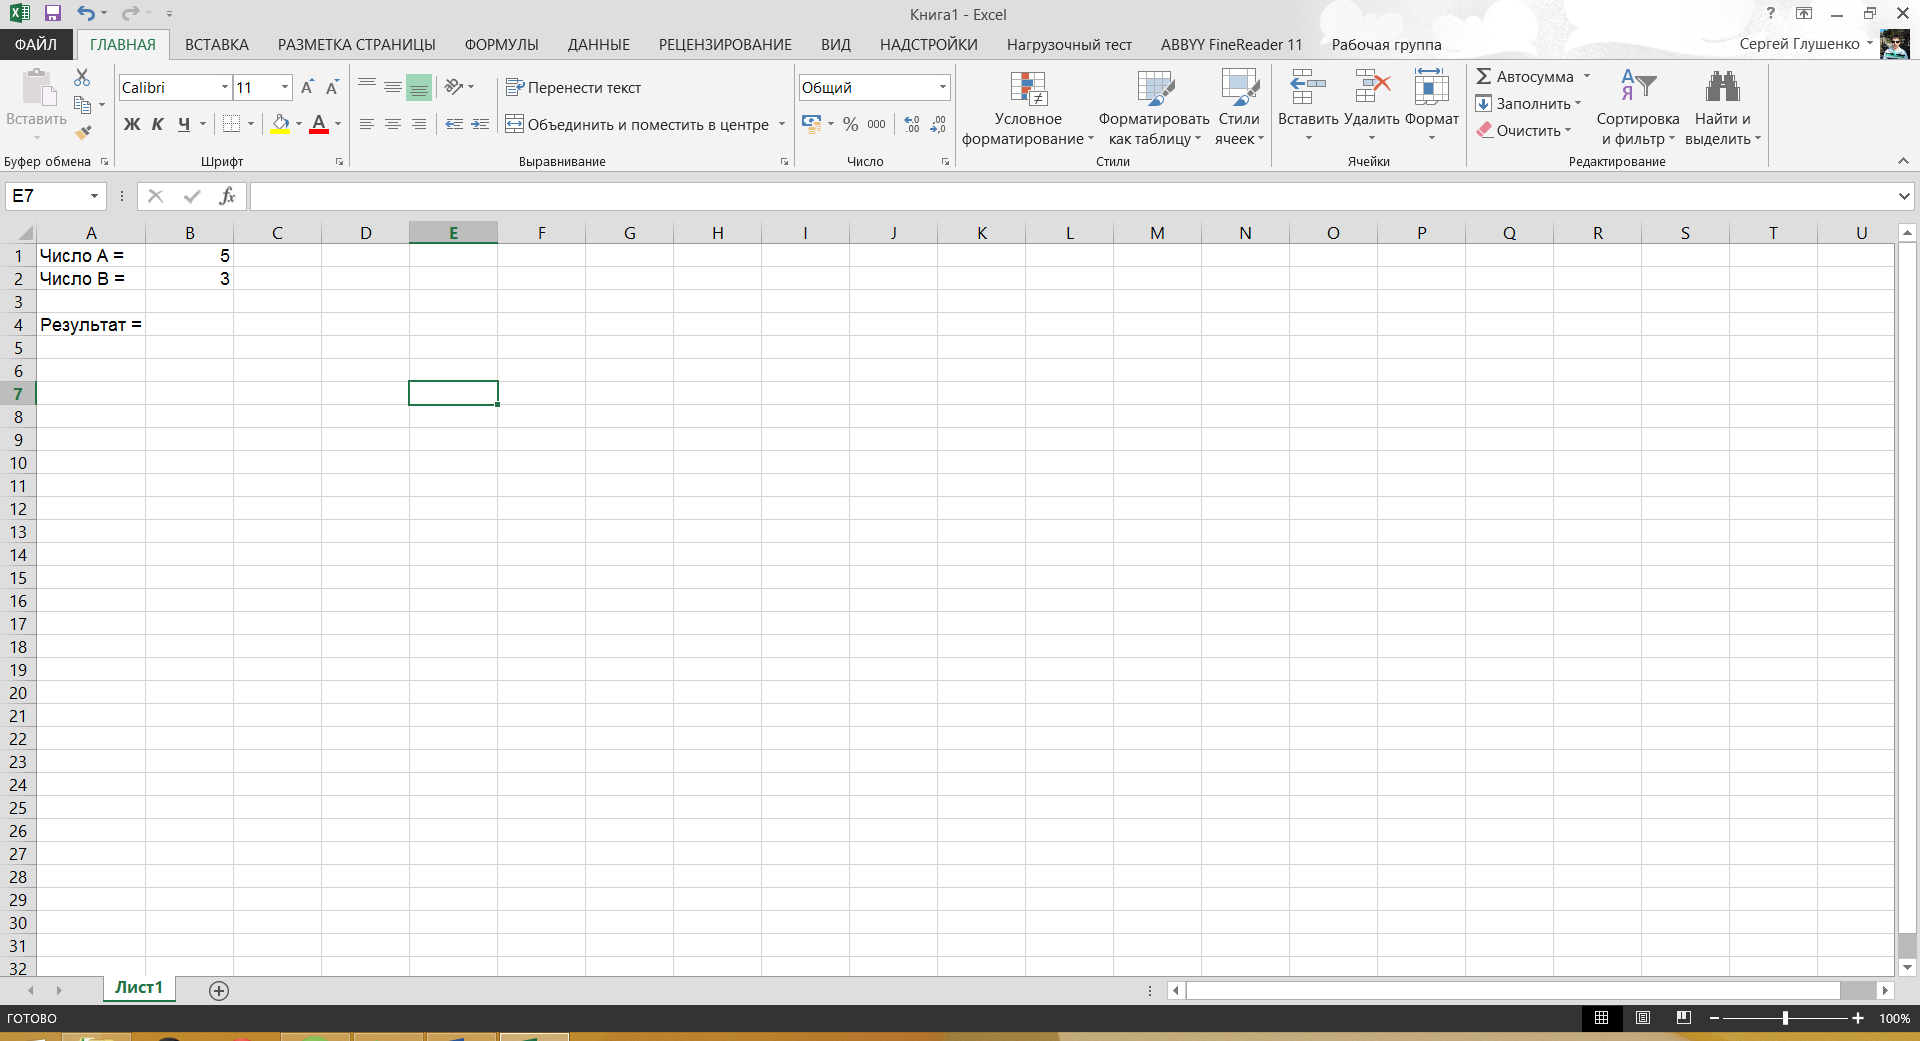Toggle Bold (Ж) formatting
This screenshot has height=1041, width=1920.
tap(132, 124)
